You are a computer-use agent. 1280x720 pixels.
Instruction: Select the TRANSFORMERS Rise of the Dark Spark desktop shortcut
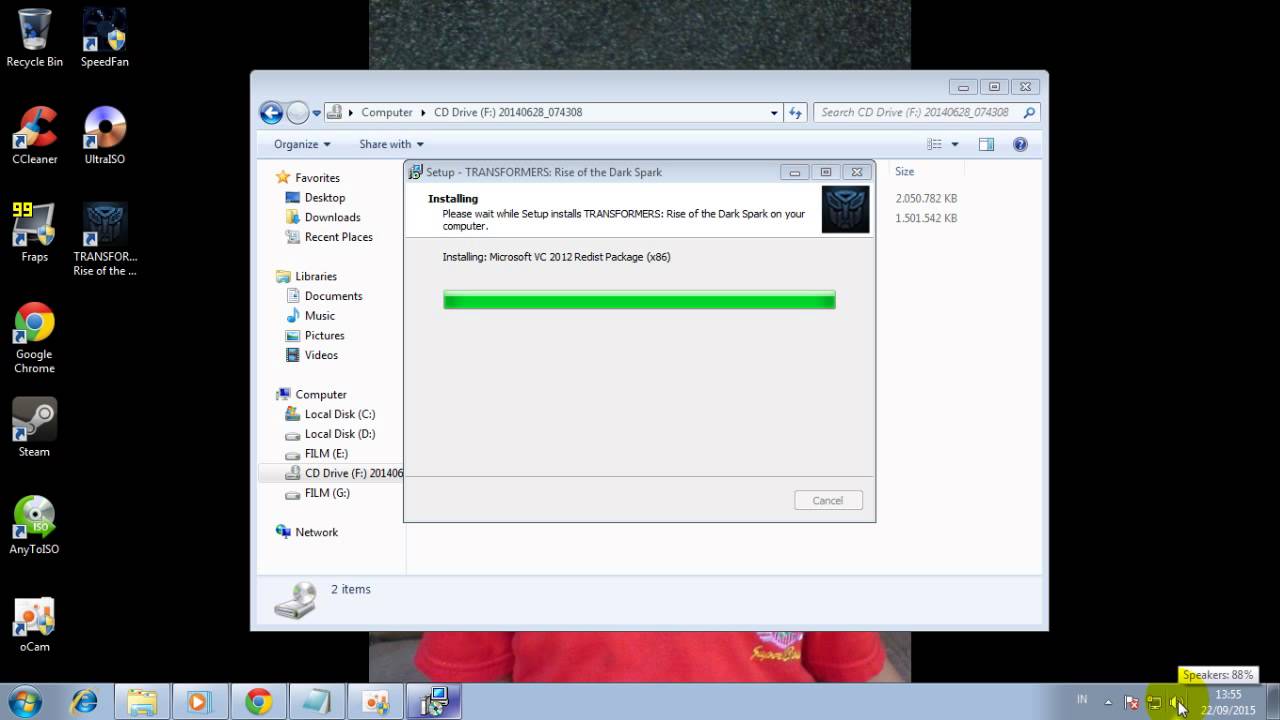(104, 239)
